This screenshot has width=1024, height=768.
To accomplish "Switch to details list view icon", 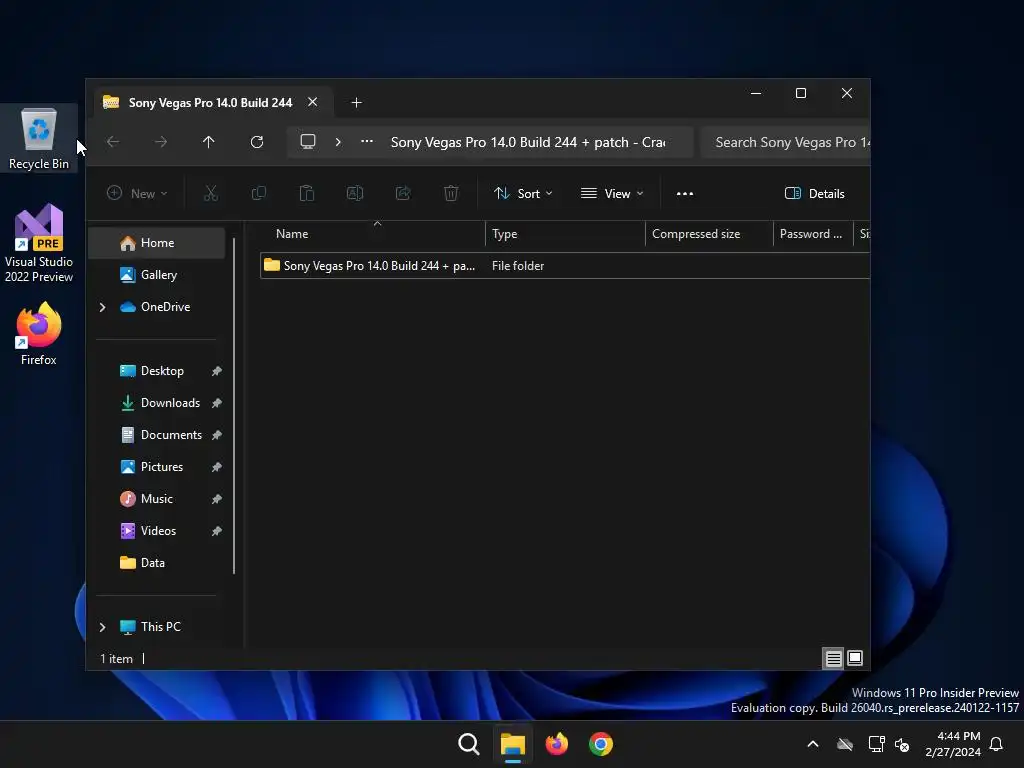I will pyautogui.click(x=833, y=658).
